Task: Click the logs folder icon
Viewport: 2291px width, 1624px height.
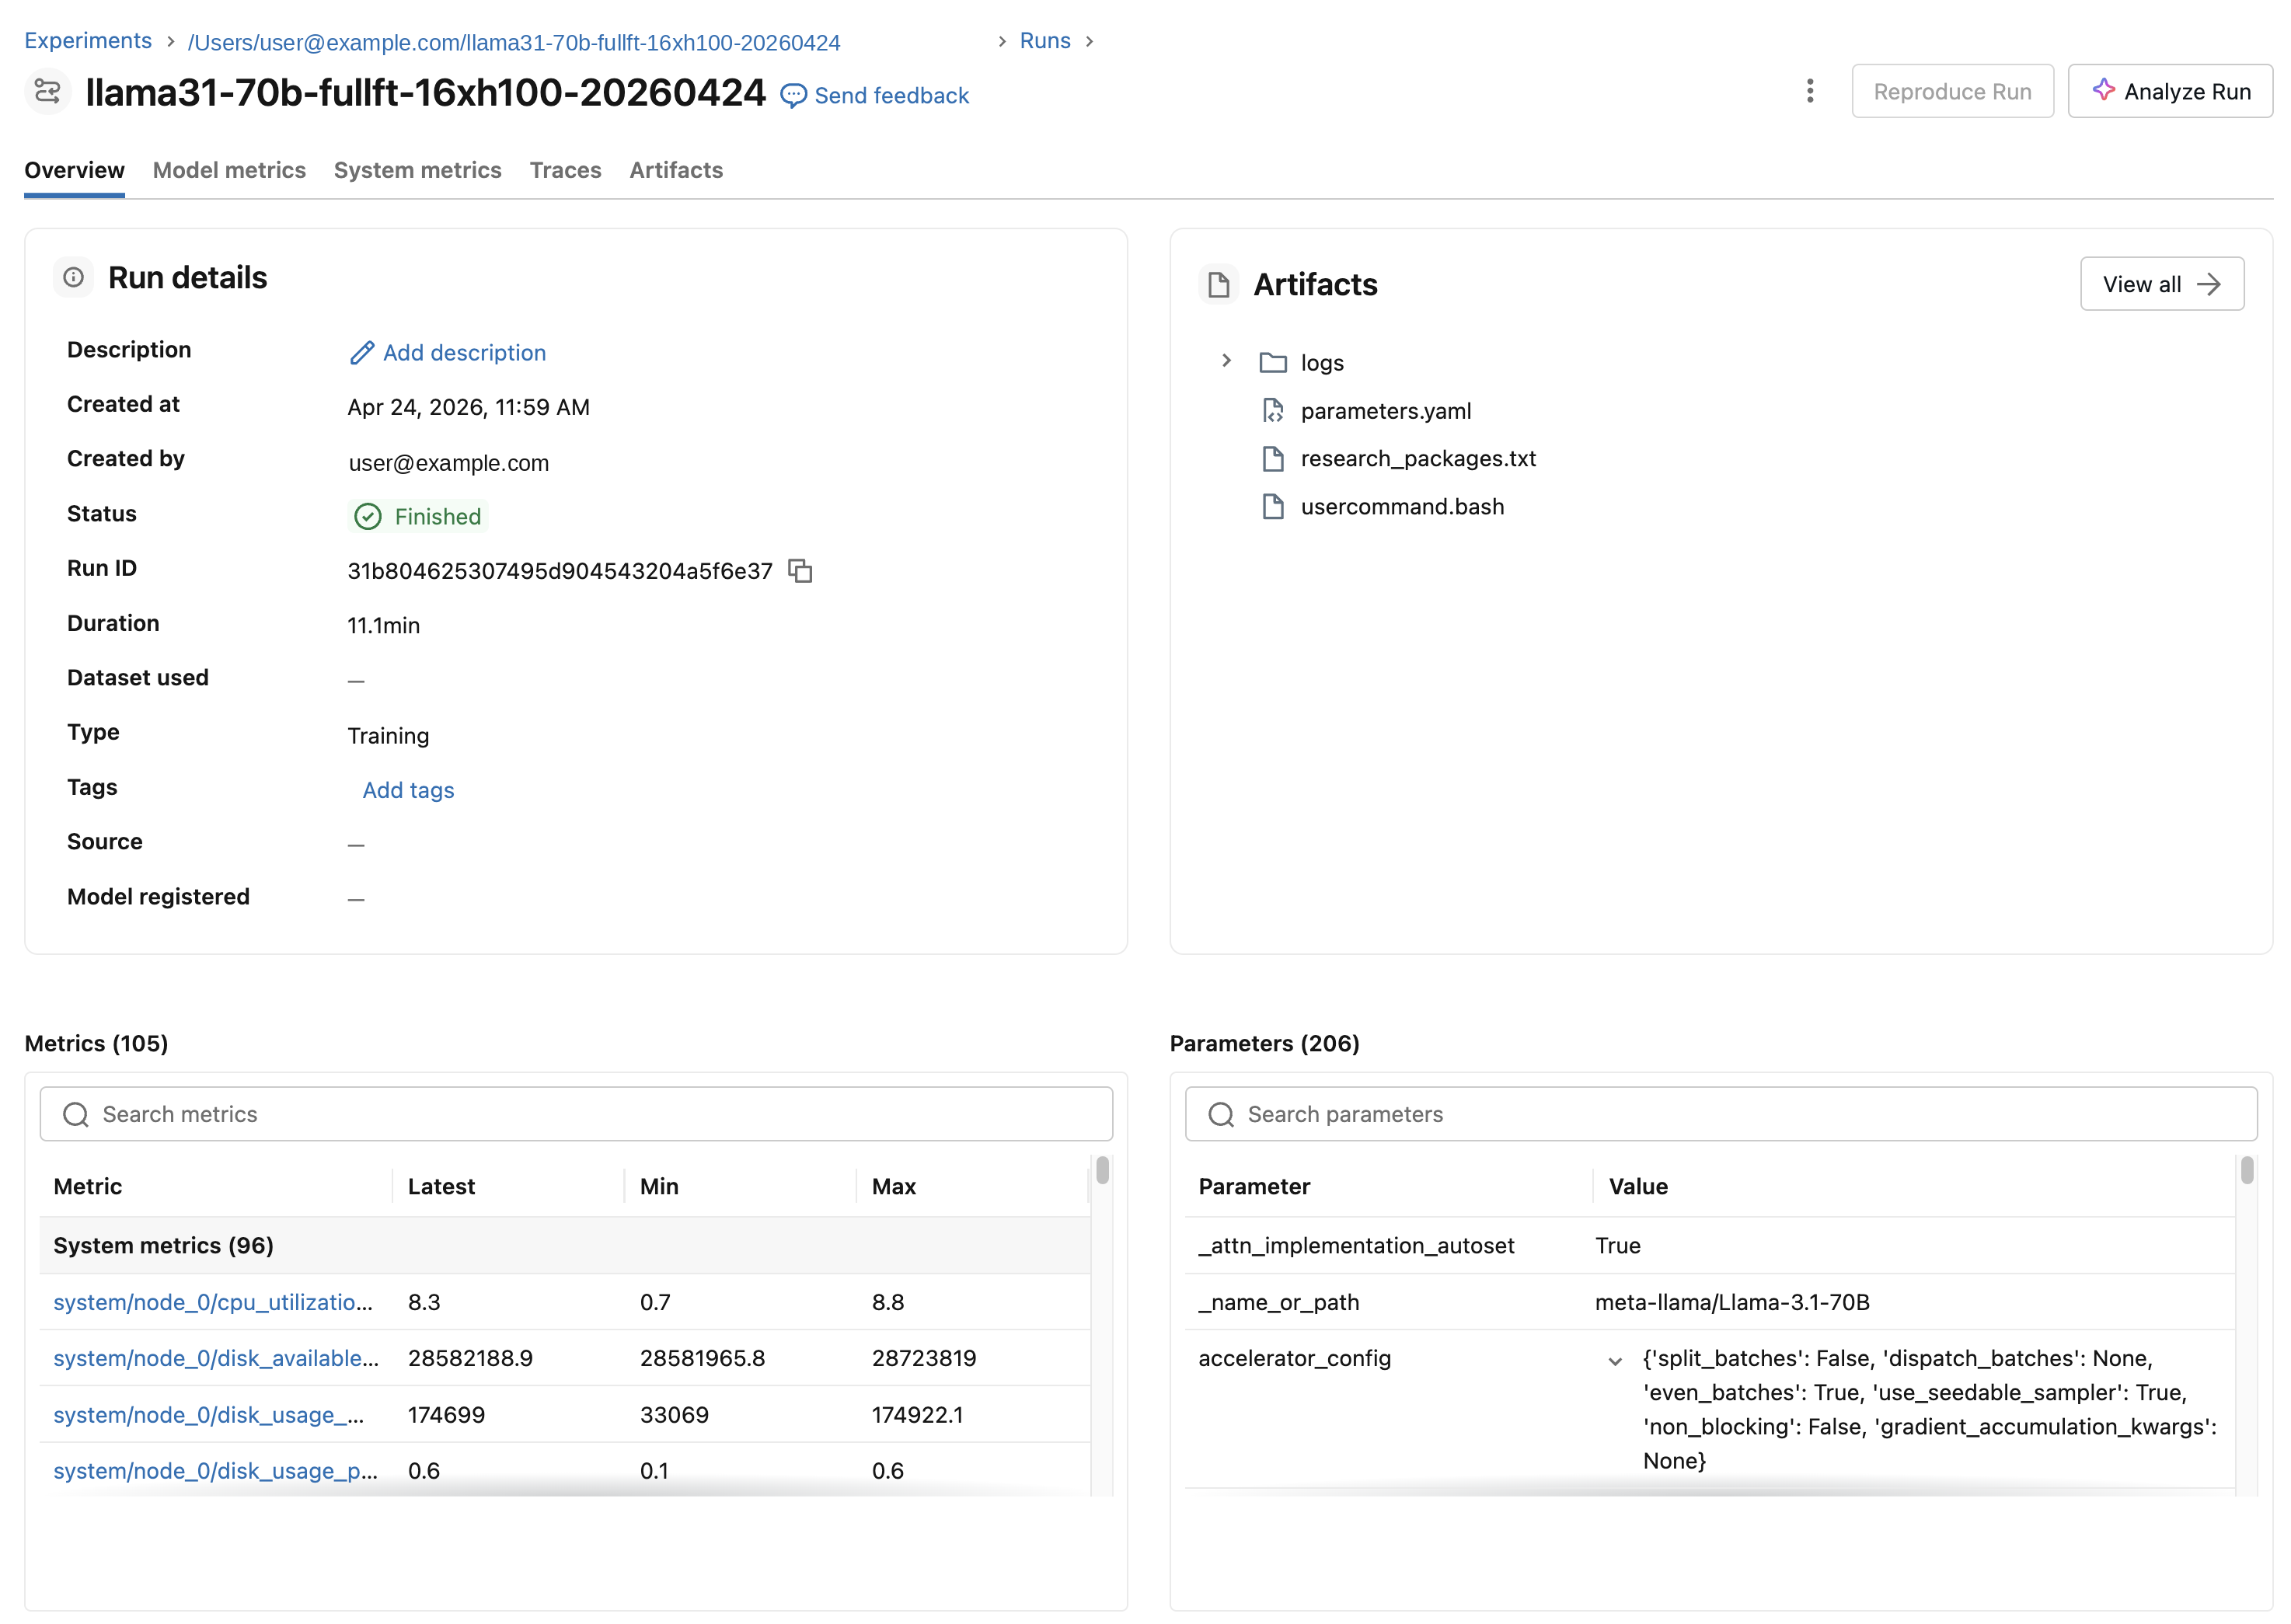Action: [1272, 363]
